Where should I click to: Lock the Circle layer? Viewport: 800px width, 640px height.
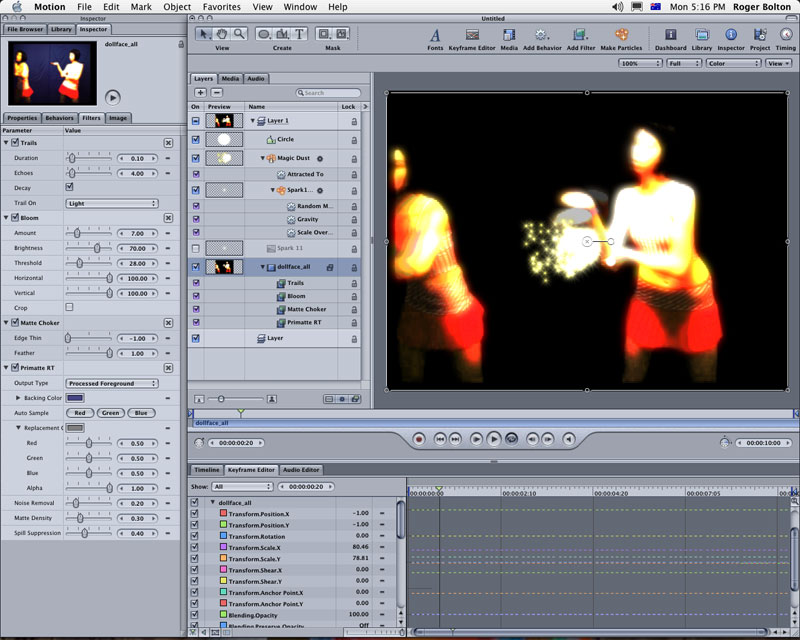click(354, 140)
